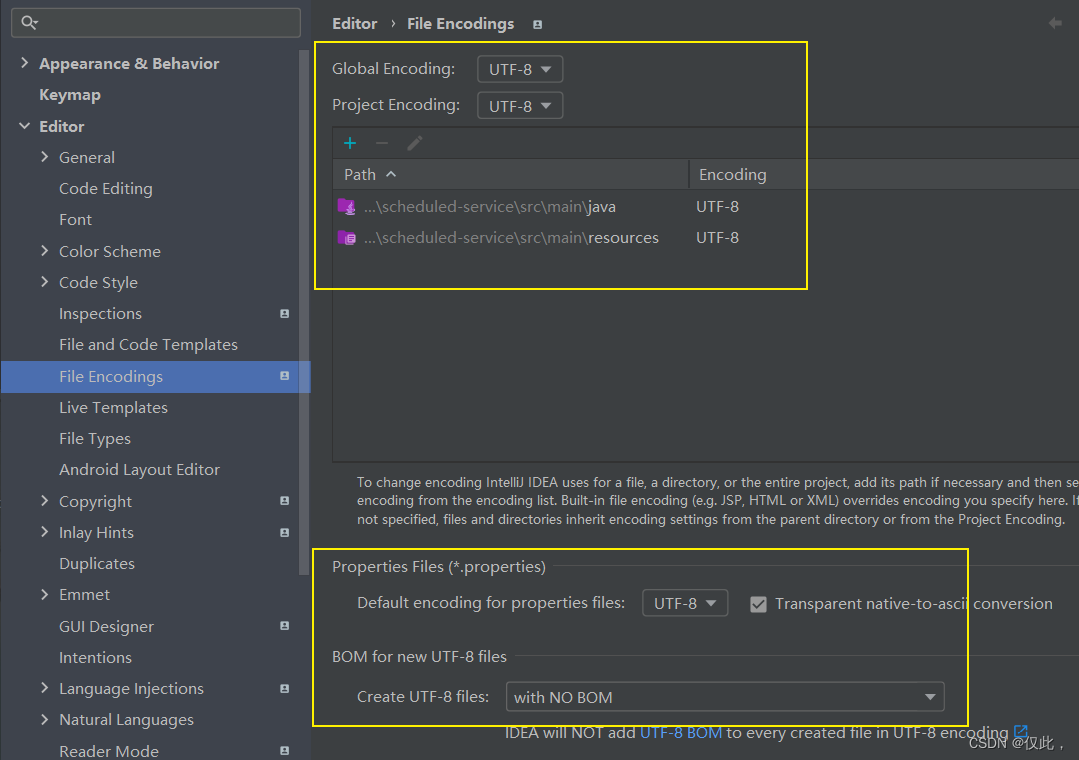The width and height of the screenshot is (1079, 760).
Task: Open Keymap settings page
Action: point(70,95)
